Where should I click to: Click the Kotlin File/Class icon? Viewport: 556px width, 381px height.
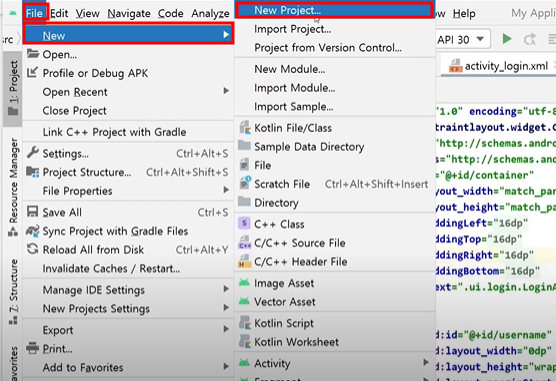tap(244, 127)
